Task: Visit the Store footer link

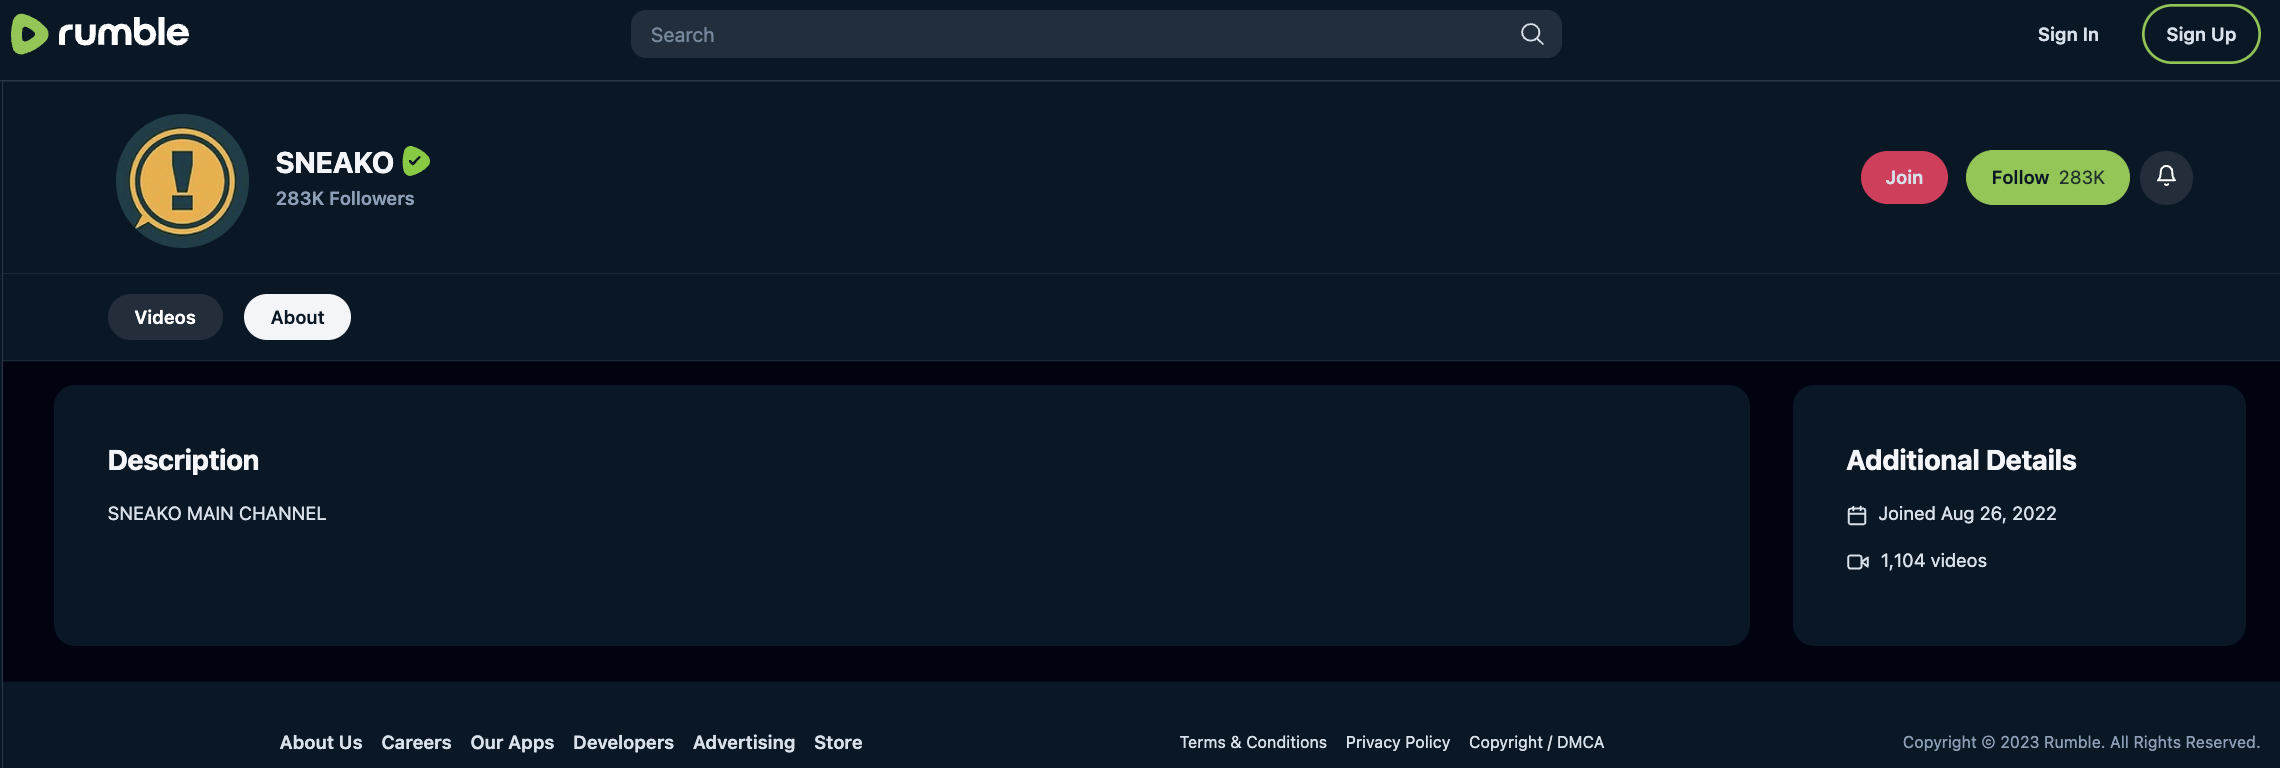Action: pyautogui.click(x=838, y=742)
